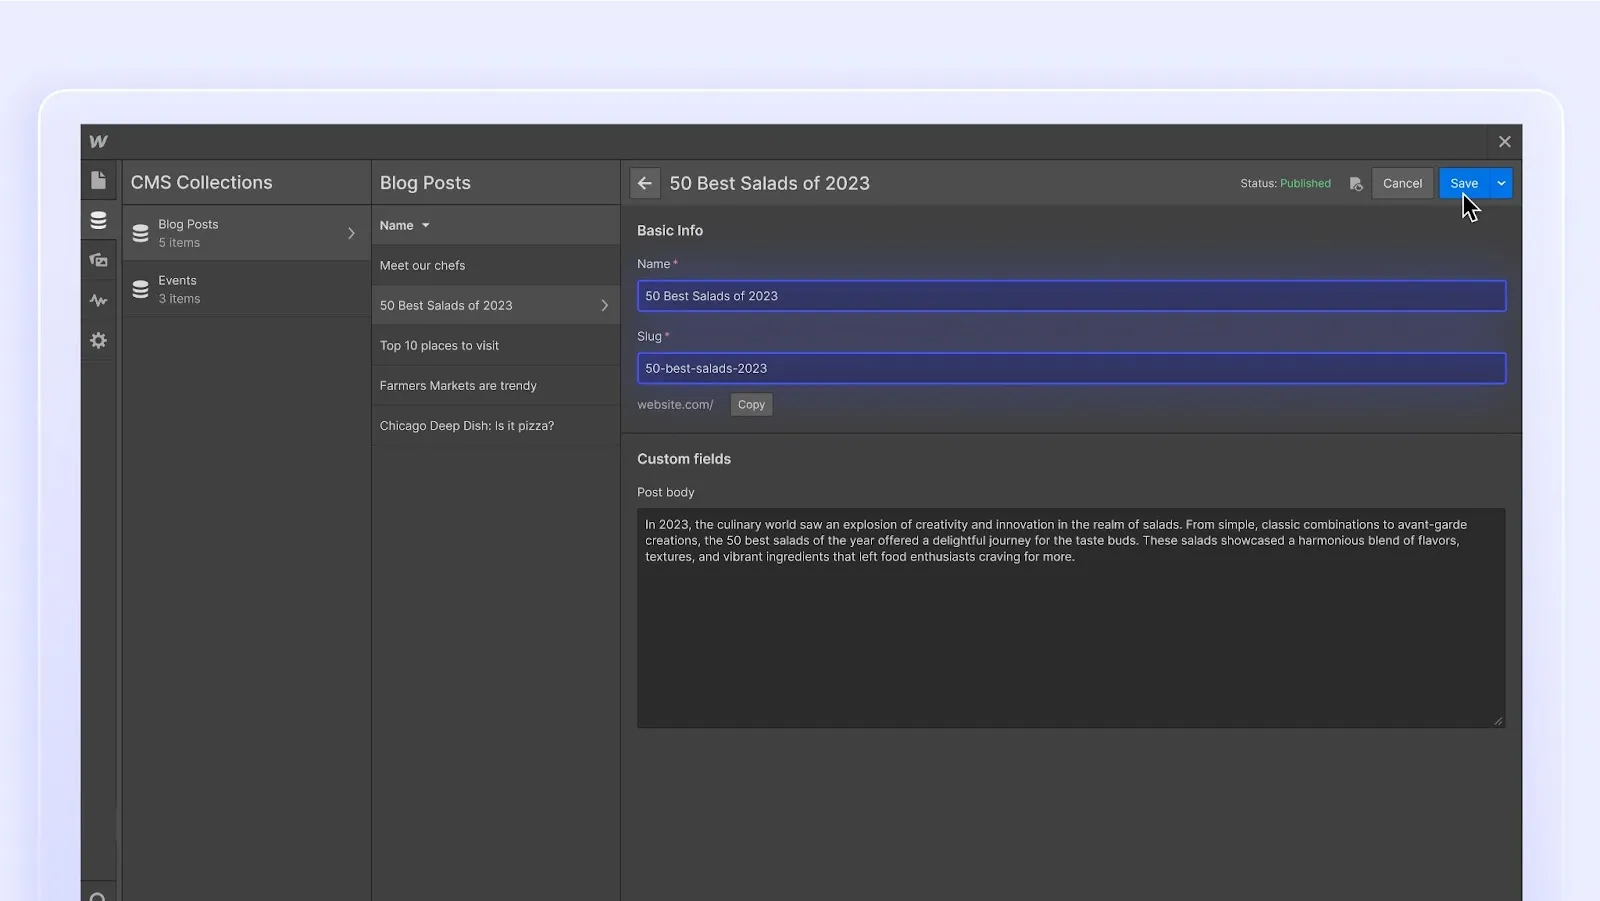The height and width of the screenshot is (901, 1600).
Task: Expand the Blog Posts collection chevron
Action: coord(351,233)
